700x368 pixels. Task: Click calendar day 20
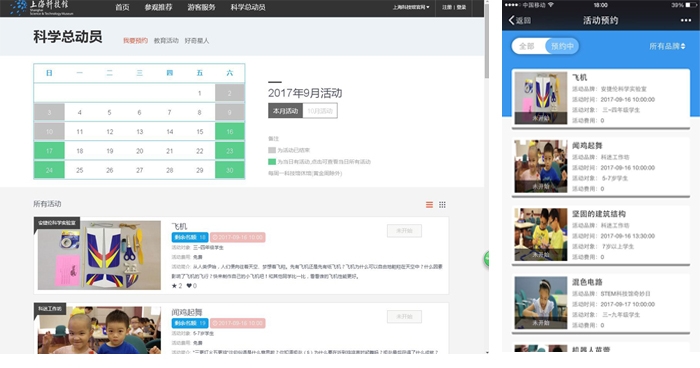click(x=140, y=151)
